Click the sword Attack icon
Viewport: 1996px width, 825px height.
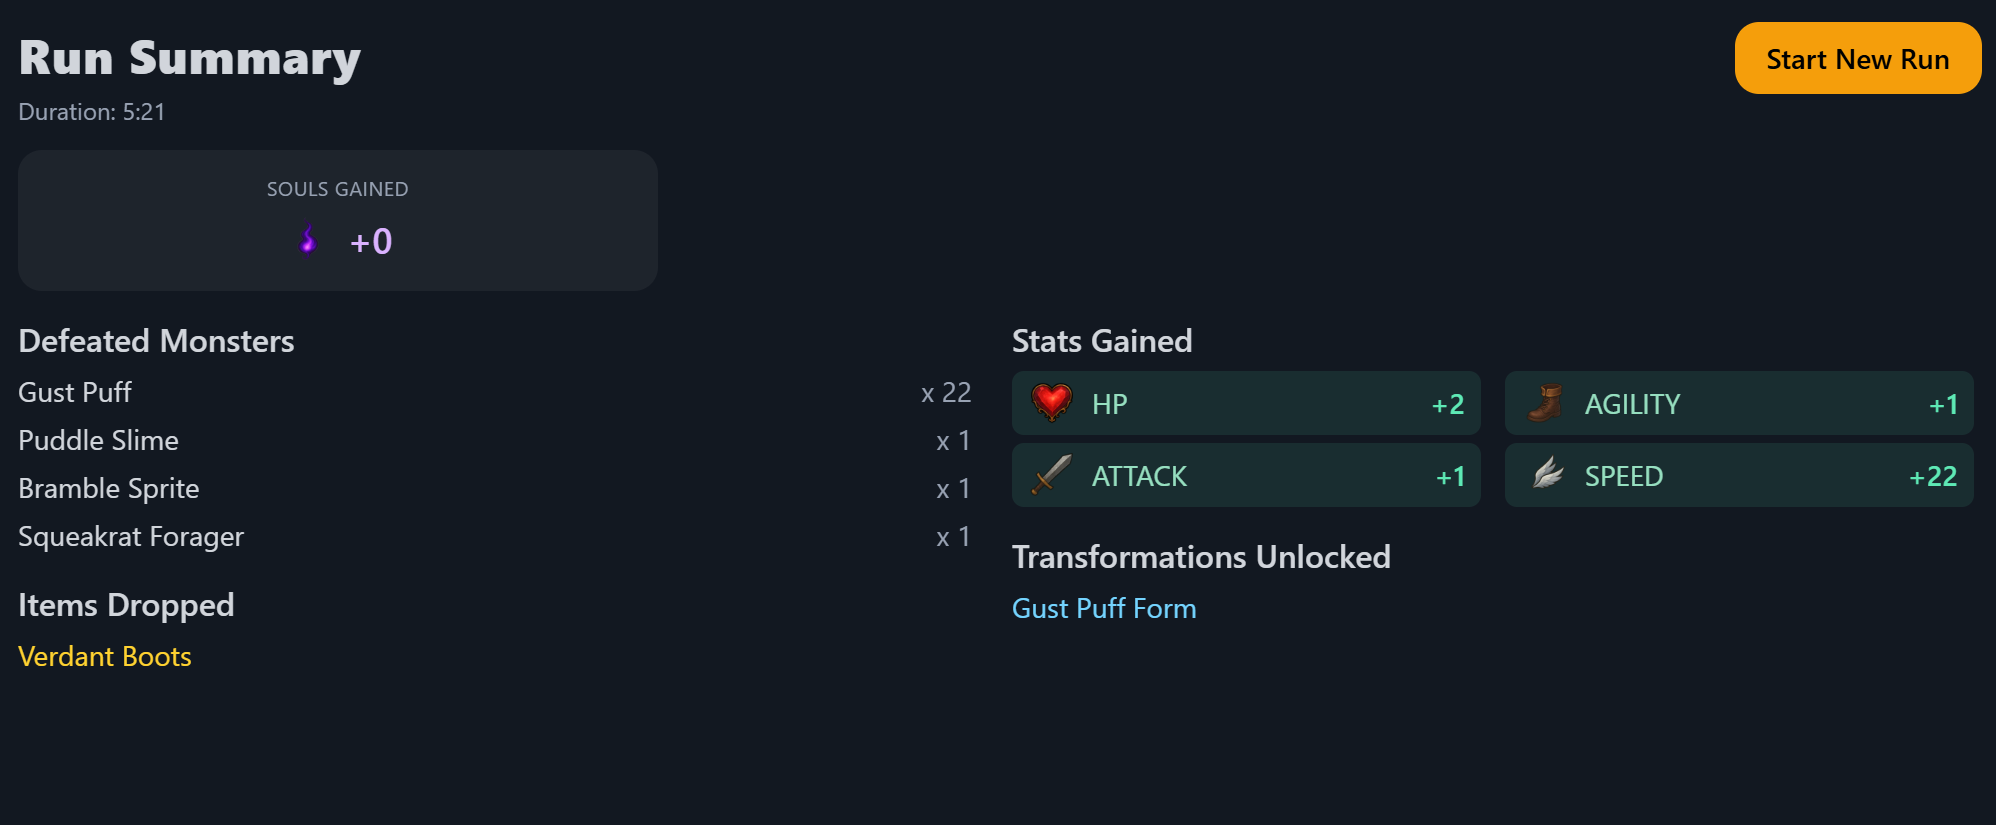click(x=1051, y=475)
